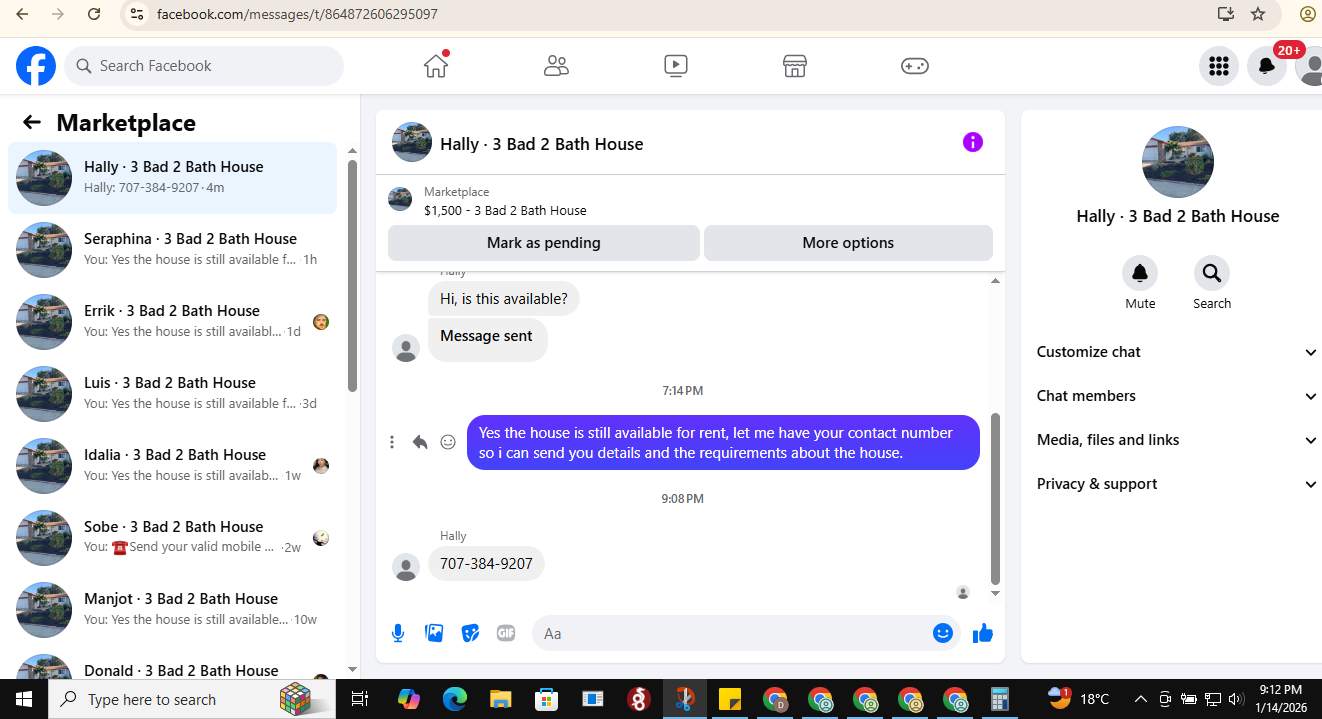Open the notifications bell with 20+ badge
Screen dimensions: 1322x719
tap(1267, 66)
